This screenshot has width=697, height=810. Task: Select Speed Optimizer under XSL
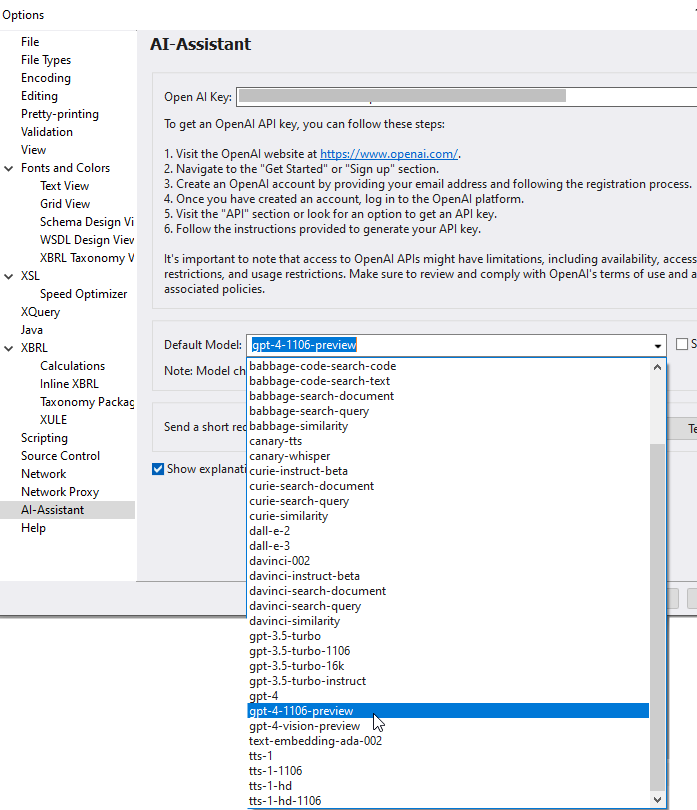coord(83,294)
